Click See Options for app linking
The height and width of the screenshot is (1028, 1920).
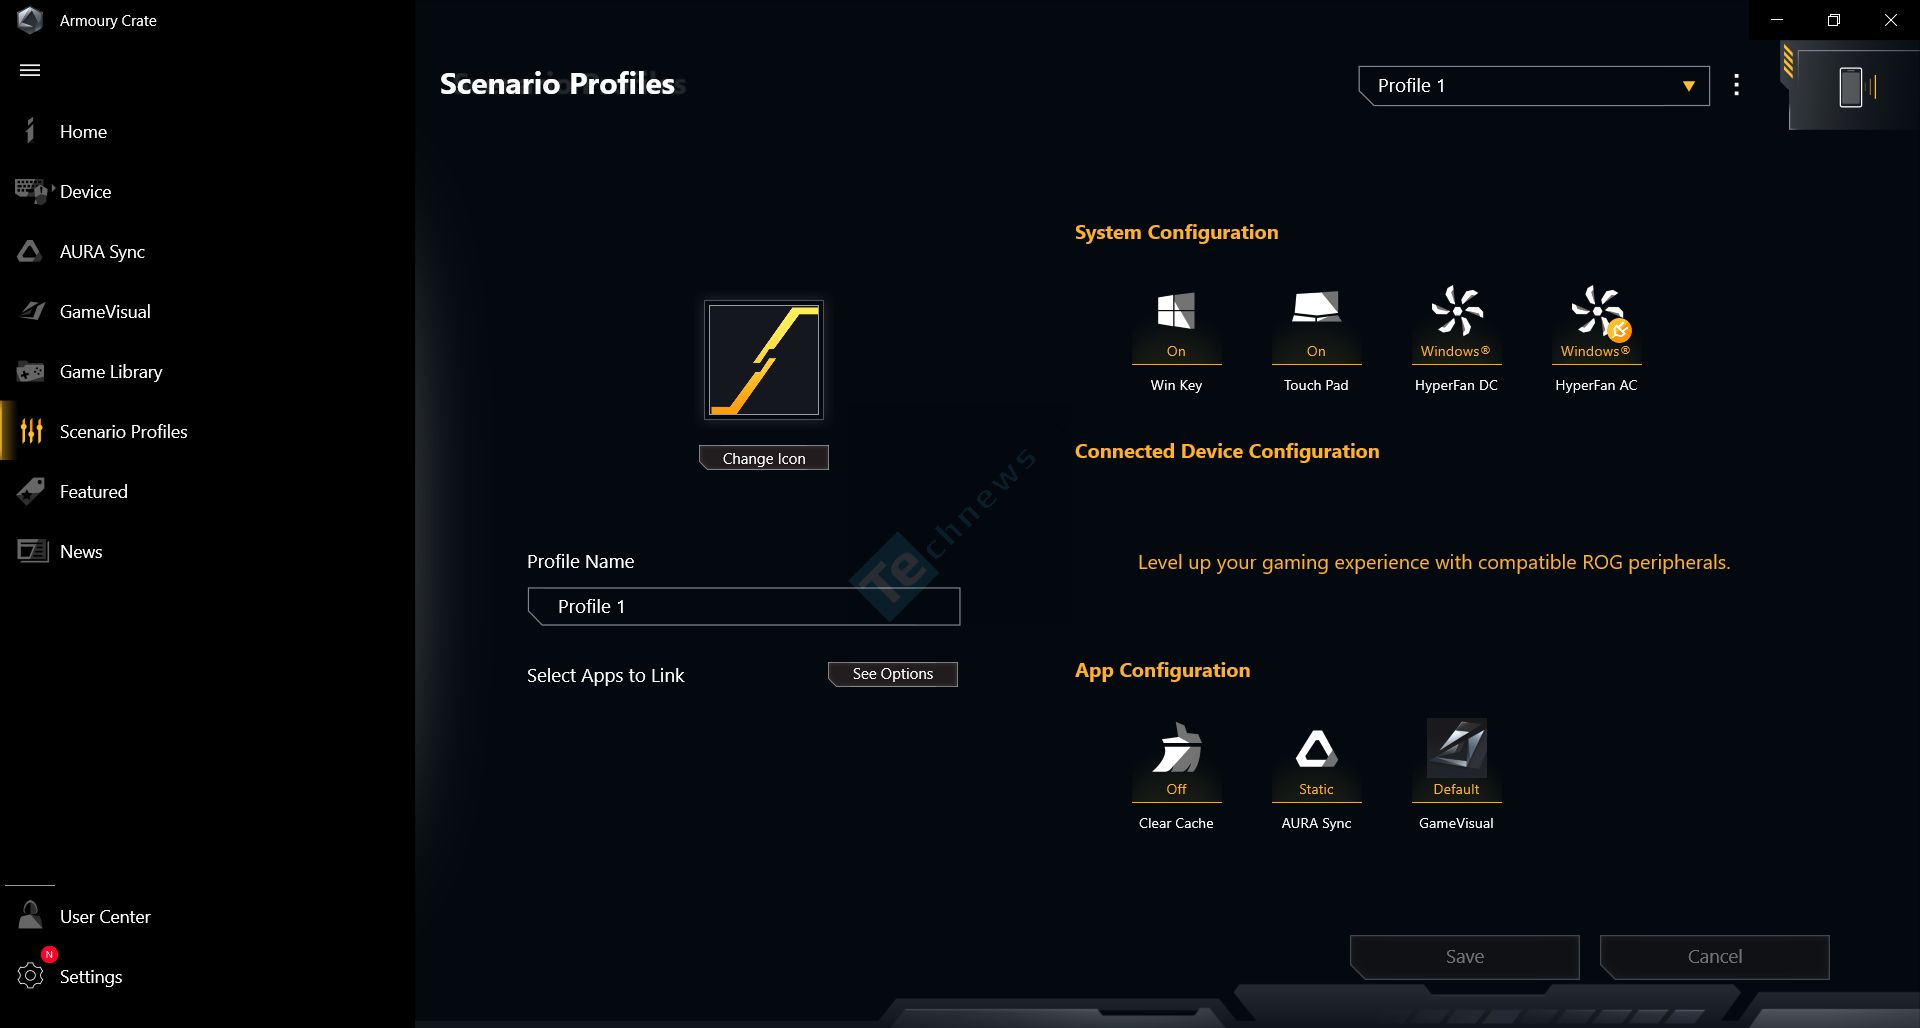pyautogui.click(x=893, y=674)
